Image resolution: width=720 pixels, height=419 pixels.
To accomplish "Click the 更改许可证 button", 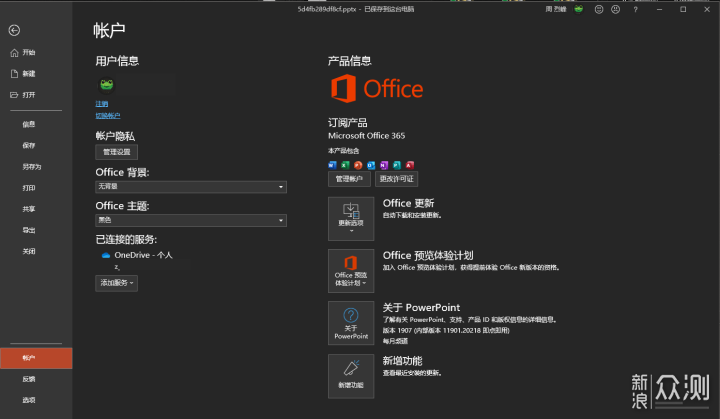I will 397,179.
